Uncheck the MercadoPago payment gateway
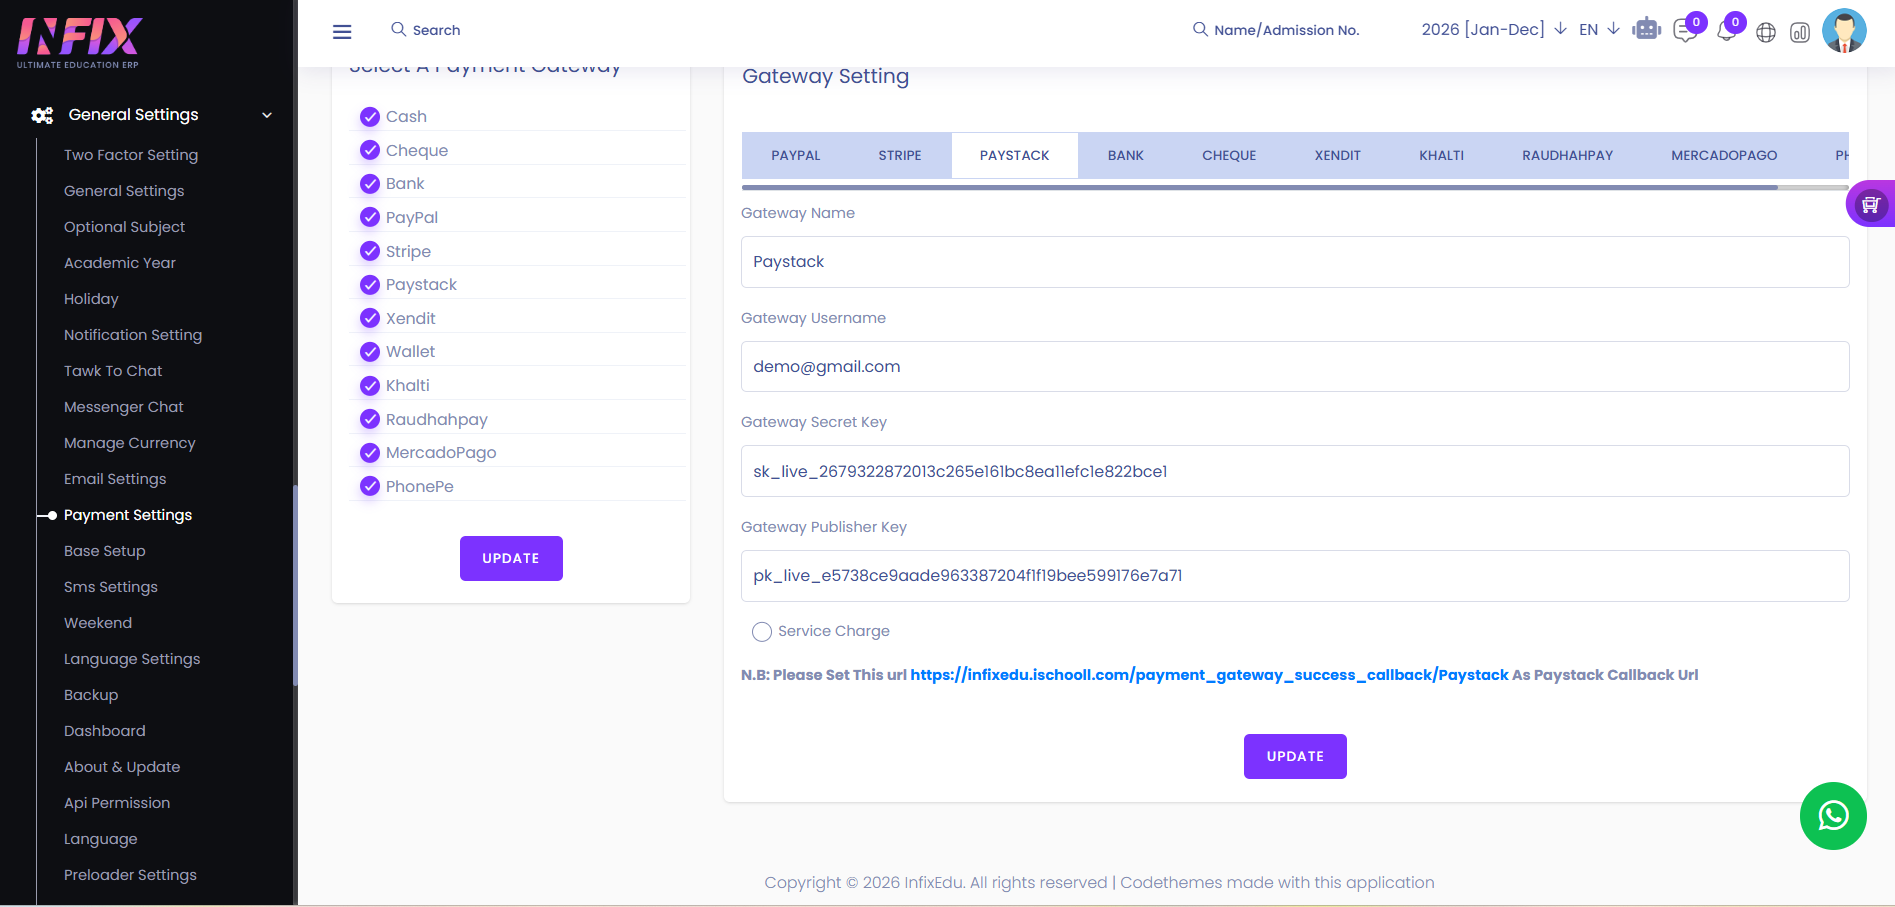 coord(370,452)
